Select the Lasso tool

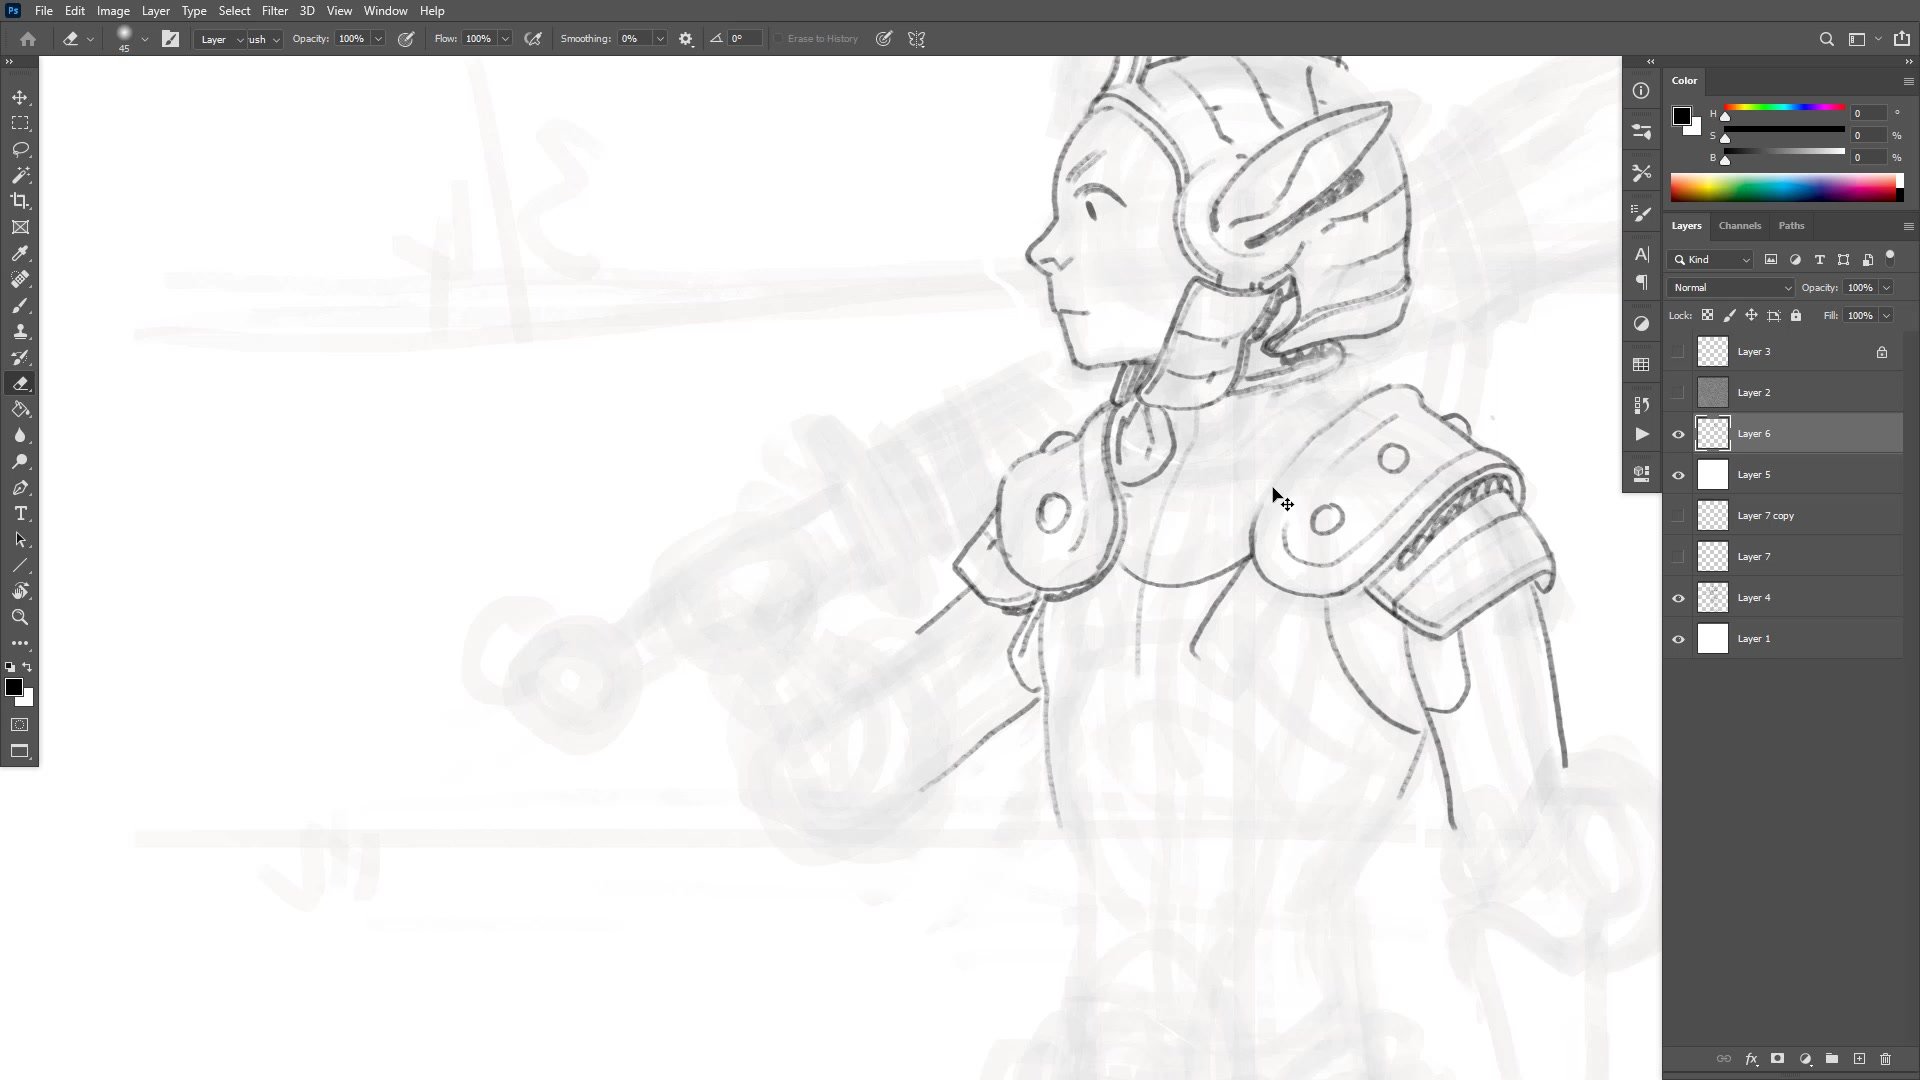coord(20,149)
